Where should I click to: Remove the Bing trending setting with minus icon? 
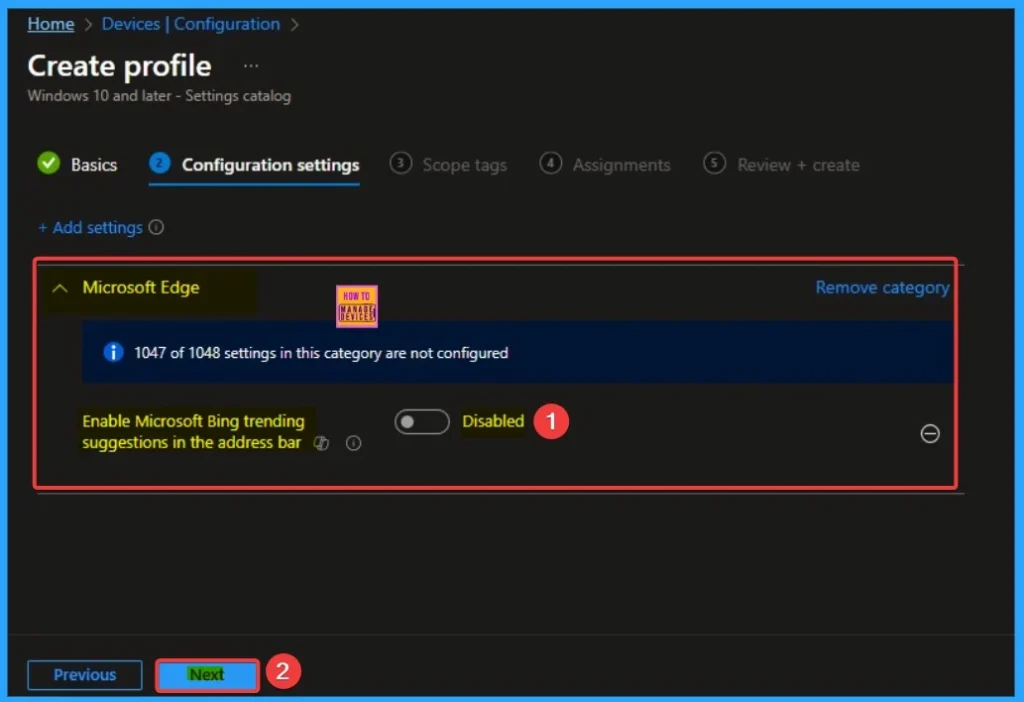(x=930, y=434)
